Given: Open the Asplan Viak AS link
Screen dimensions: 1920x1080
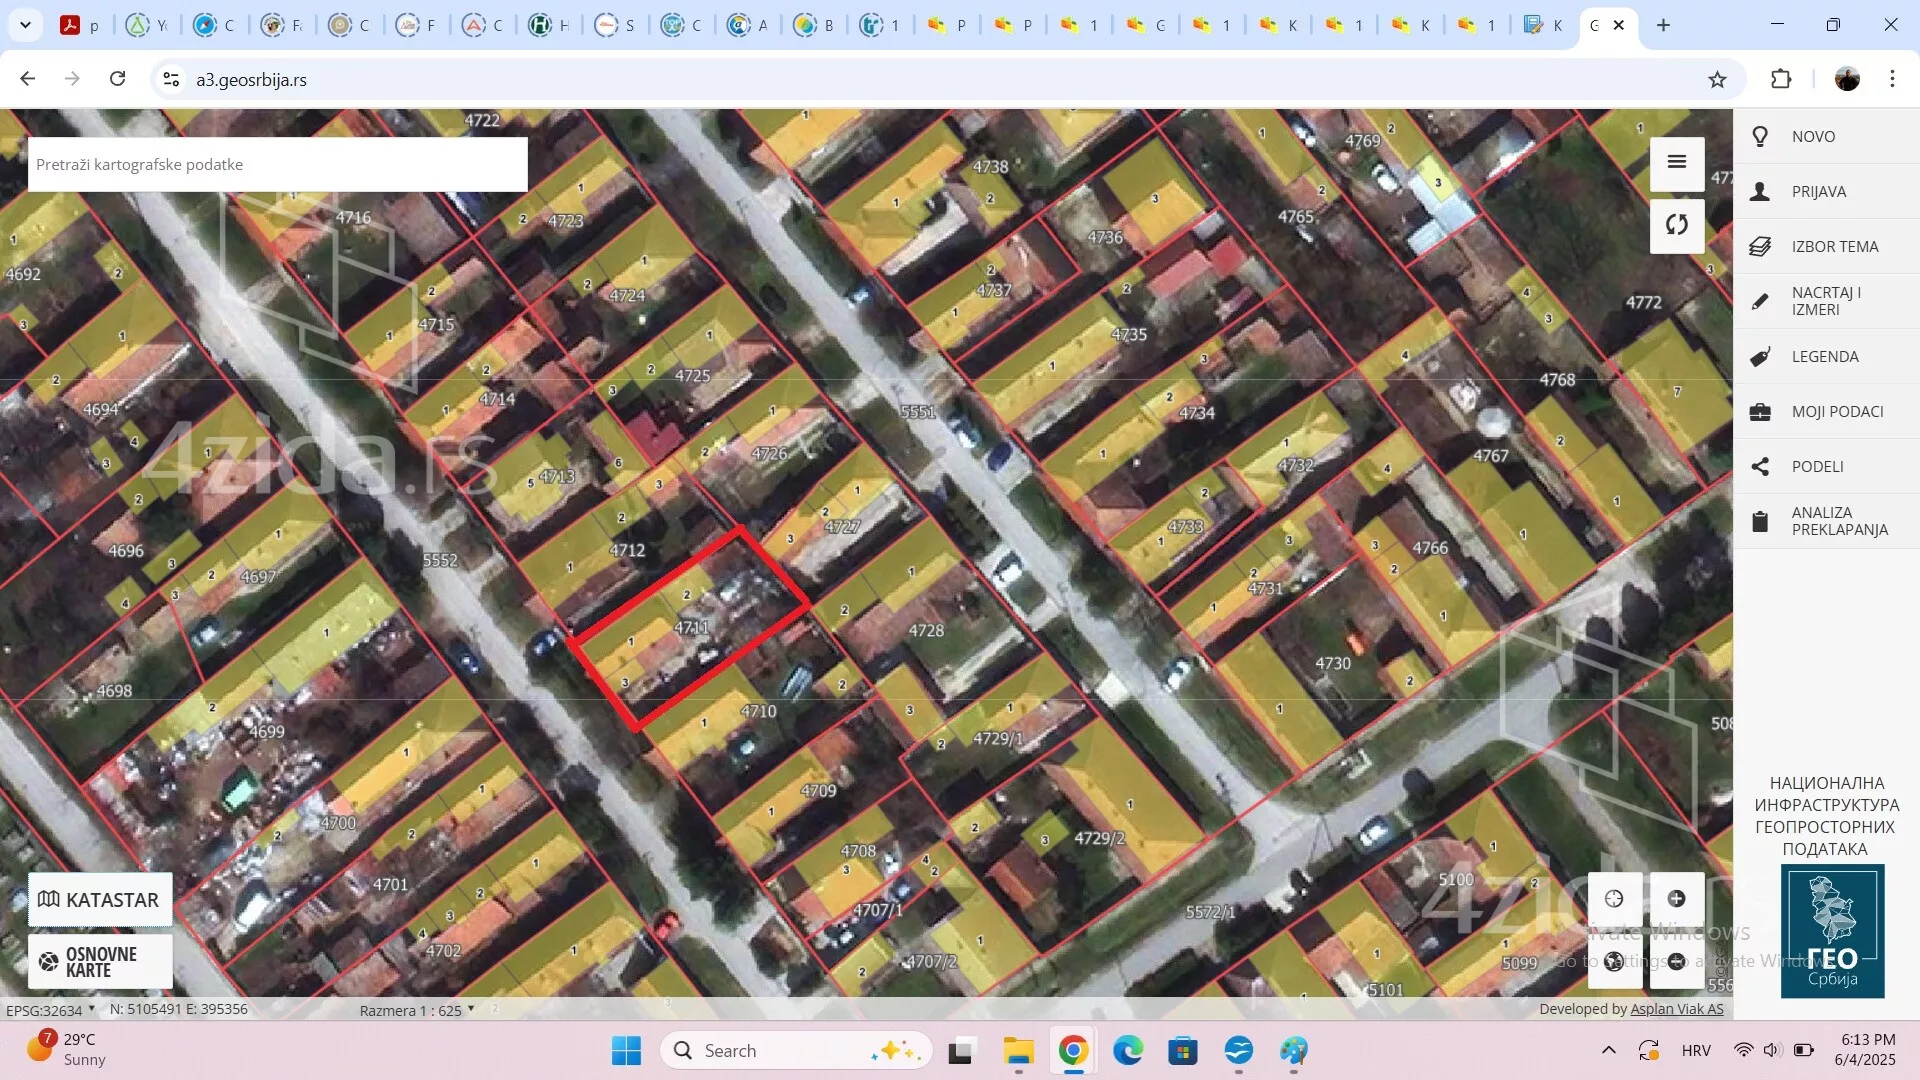Looking at the screenshot, I should 1677,1009.
